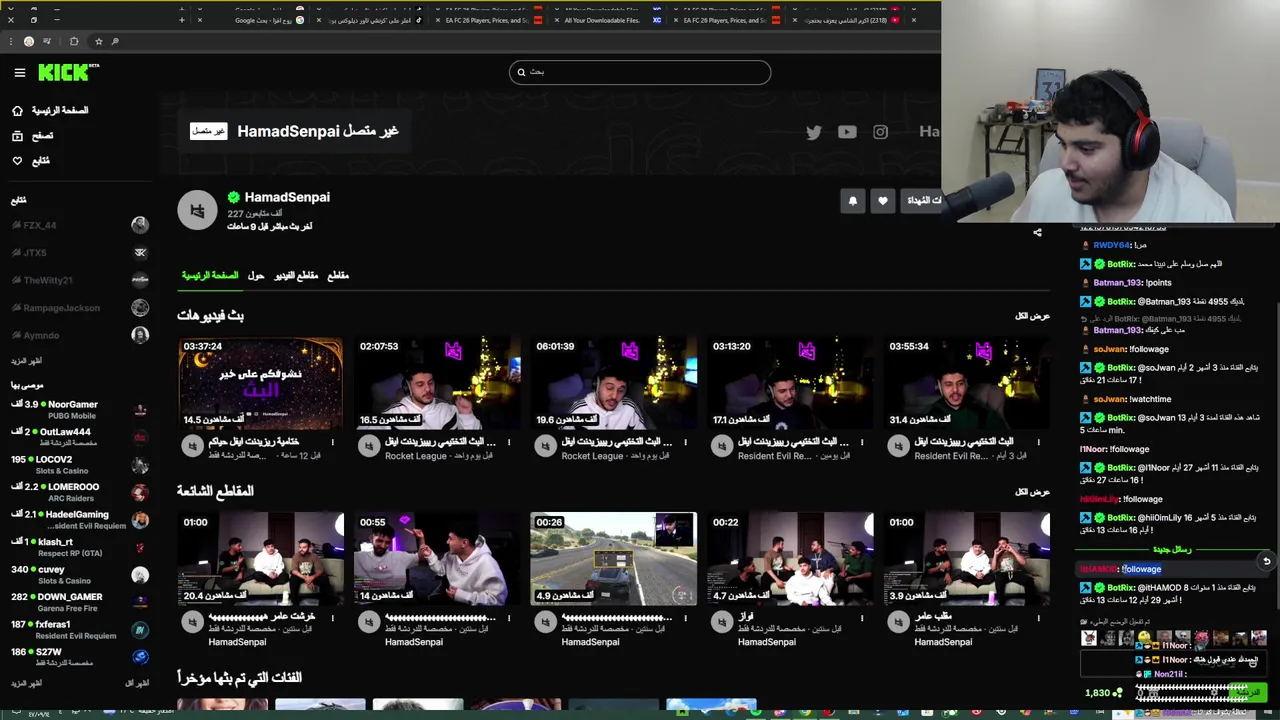The width and height of the screenshot is (1280, 720).
Task: Play the 00:26 driving clip
Action: click(x=614, y=559)
